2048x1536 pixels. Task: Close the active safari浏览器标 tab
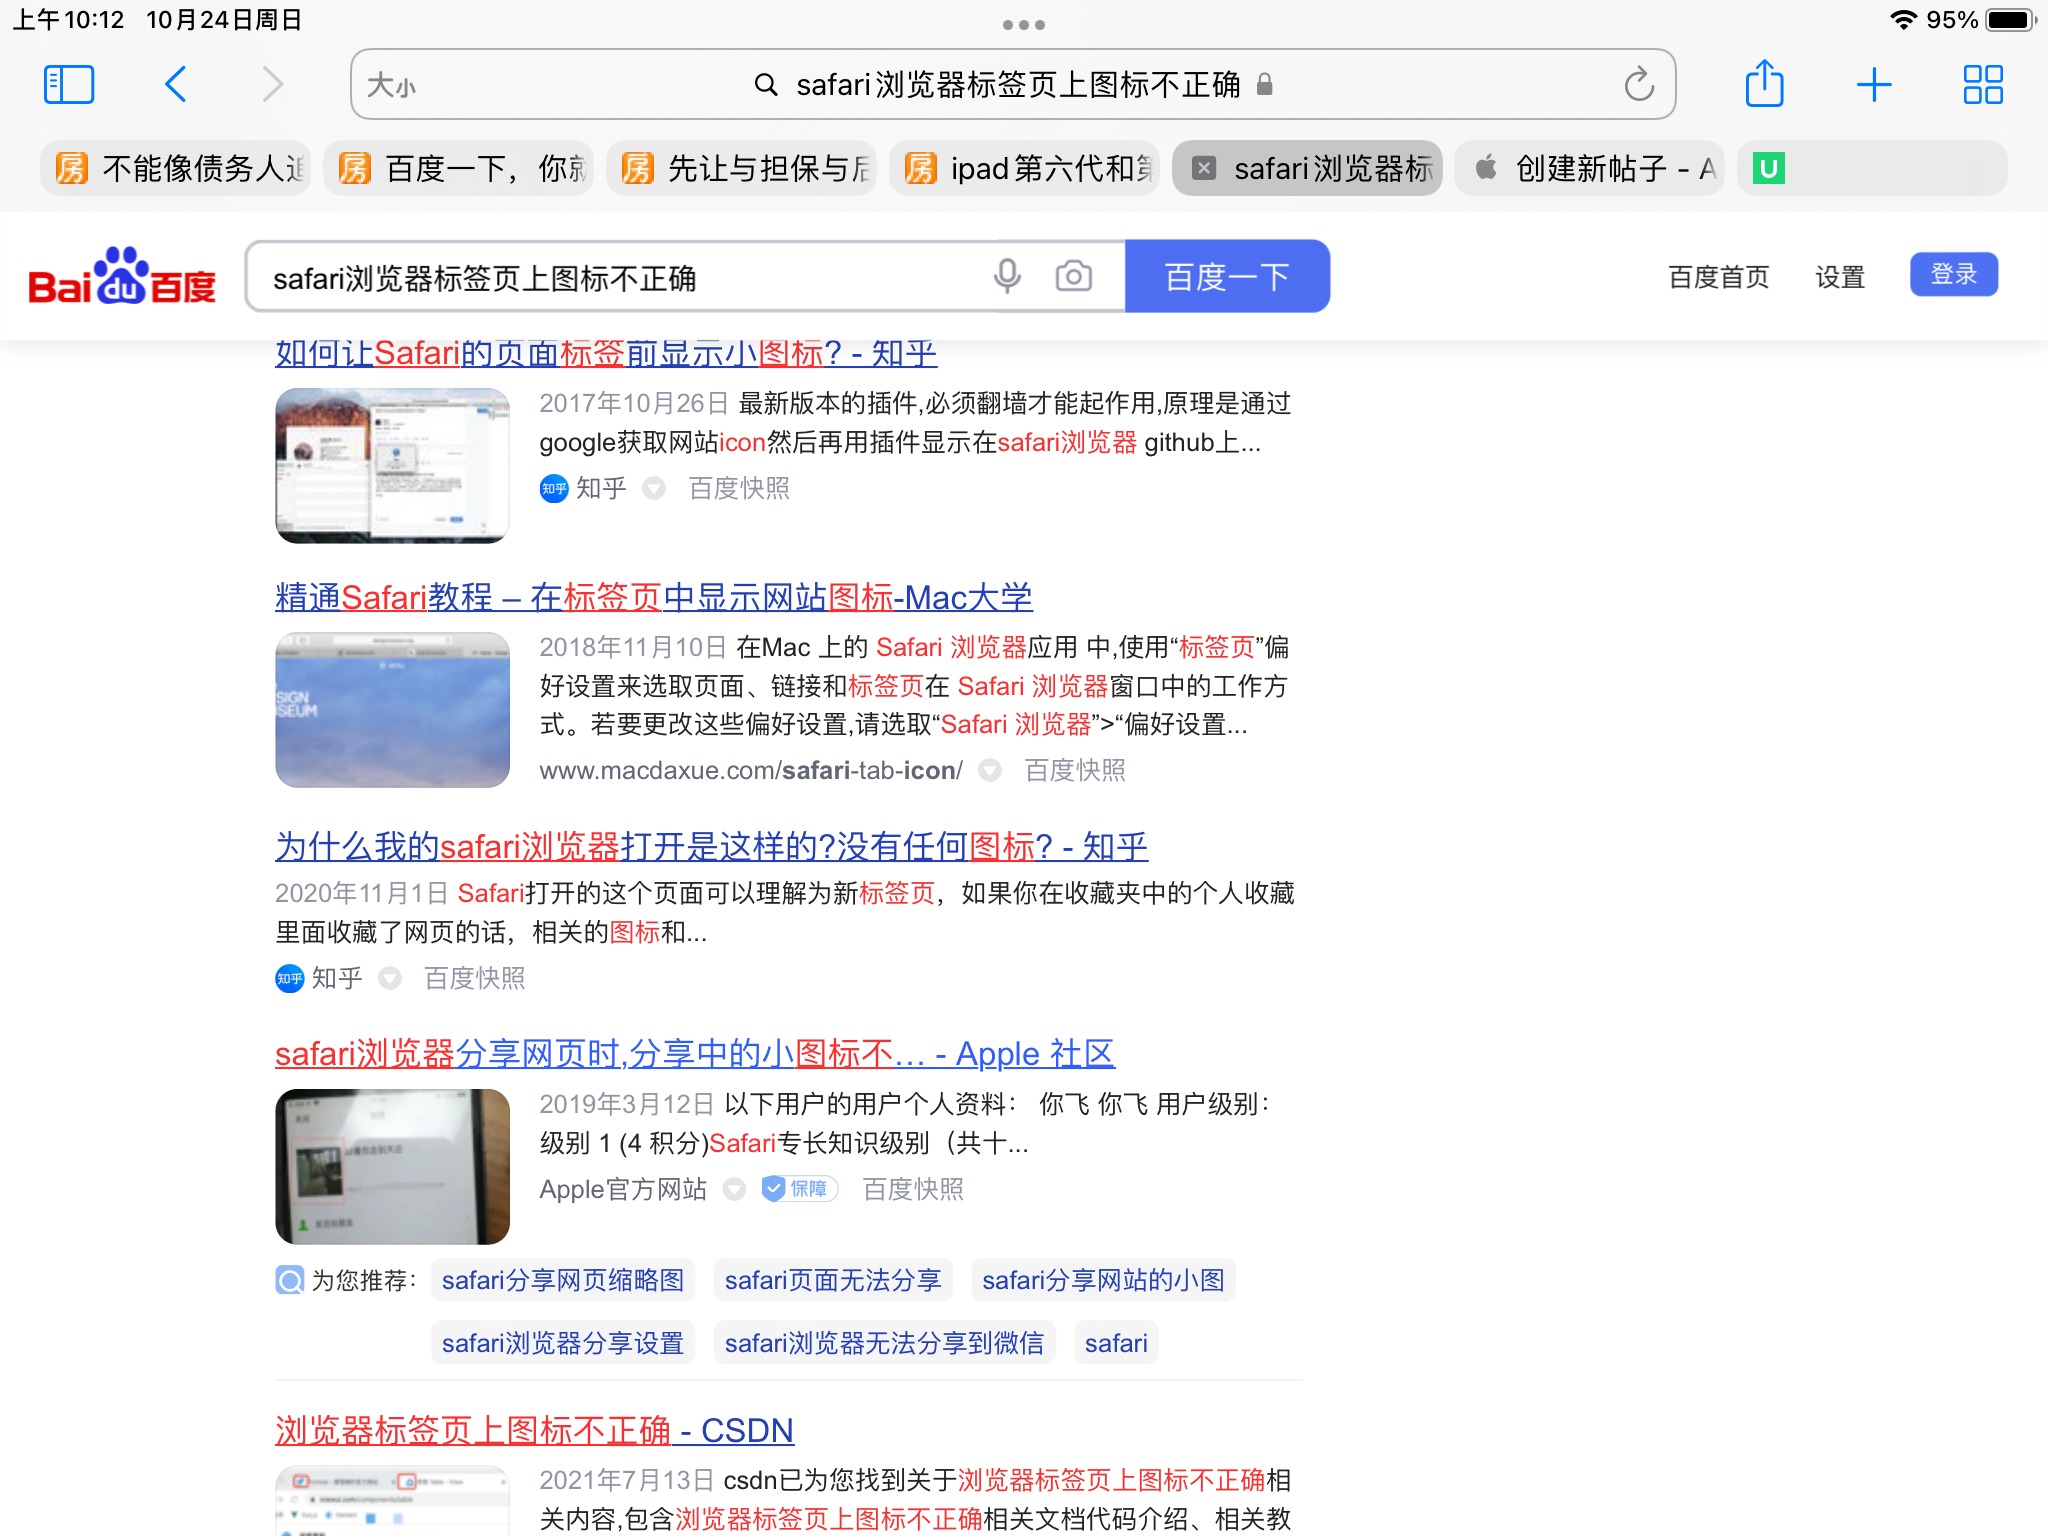coord(1204,168)
